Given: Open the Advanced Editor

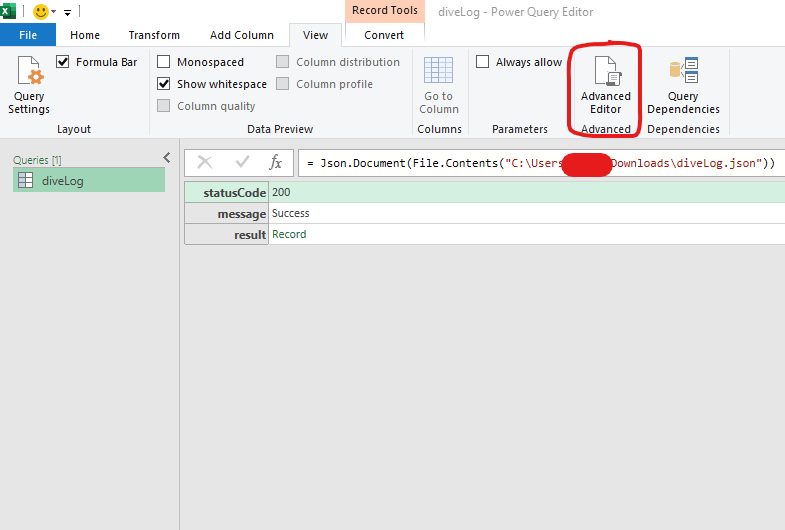Looking at the screenshot, I should (605, 86).
